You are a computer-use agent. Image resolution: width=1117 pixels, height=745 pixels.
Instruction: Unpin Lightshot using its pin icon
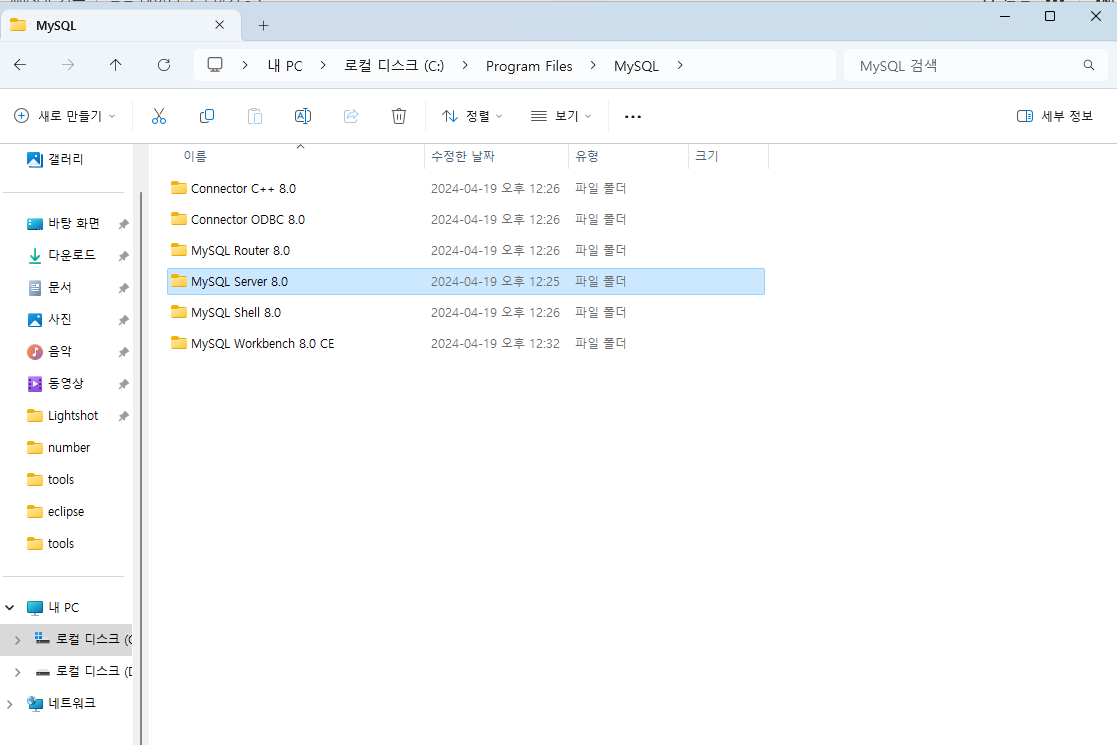coord(123,416)
